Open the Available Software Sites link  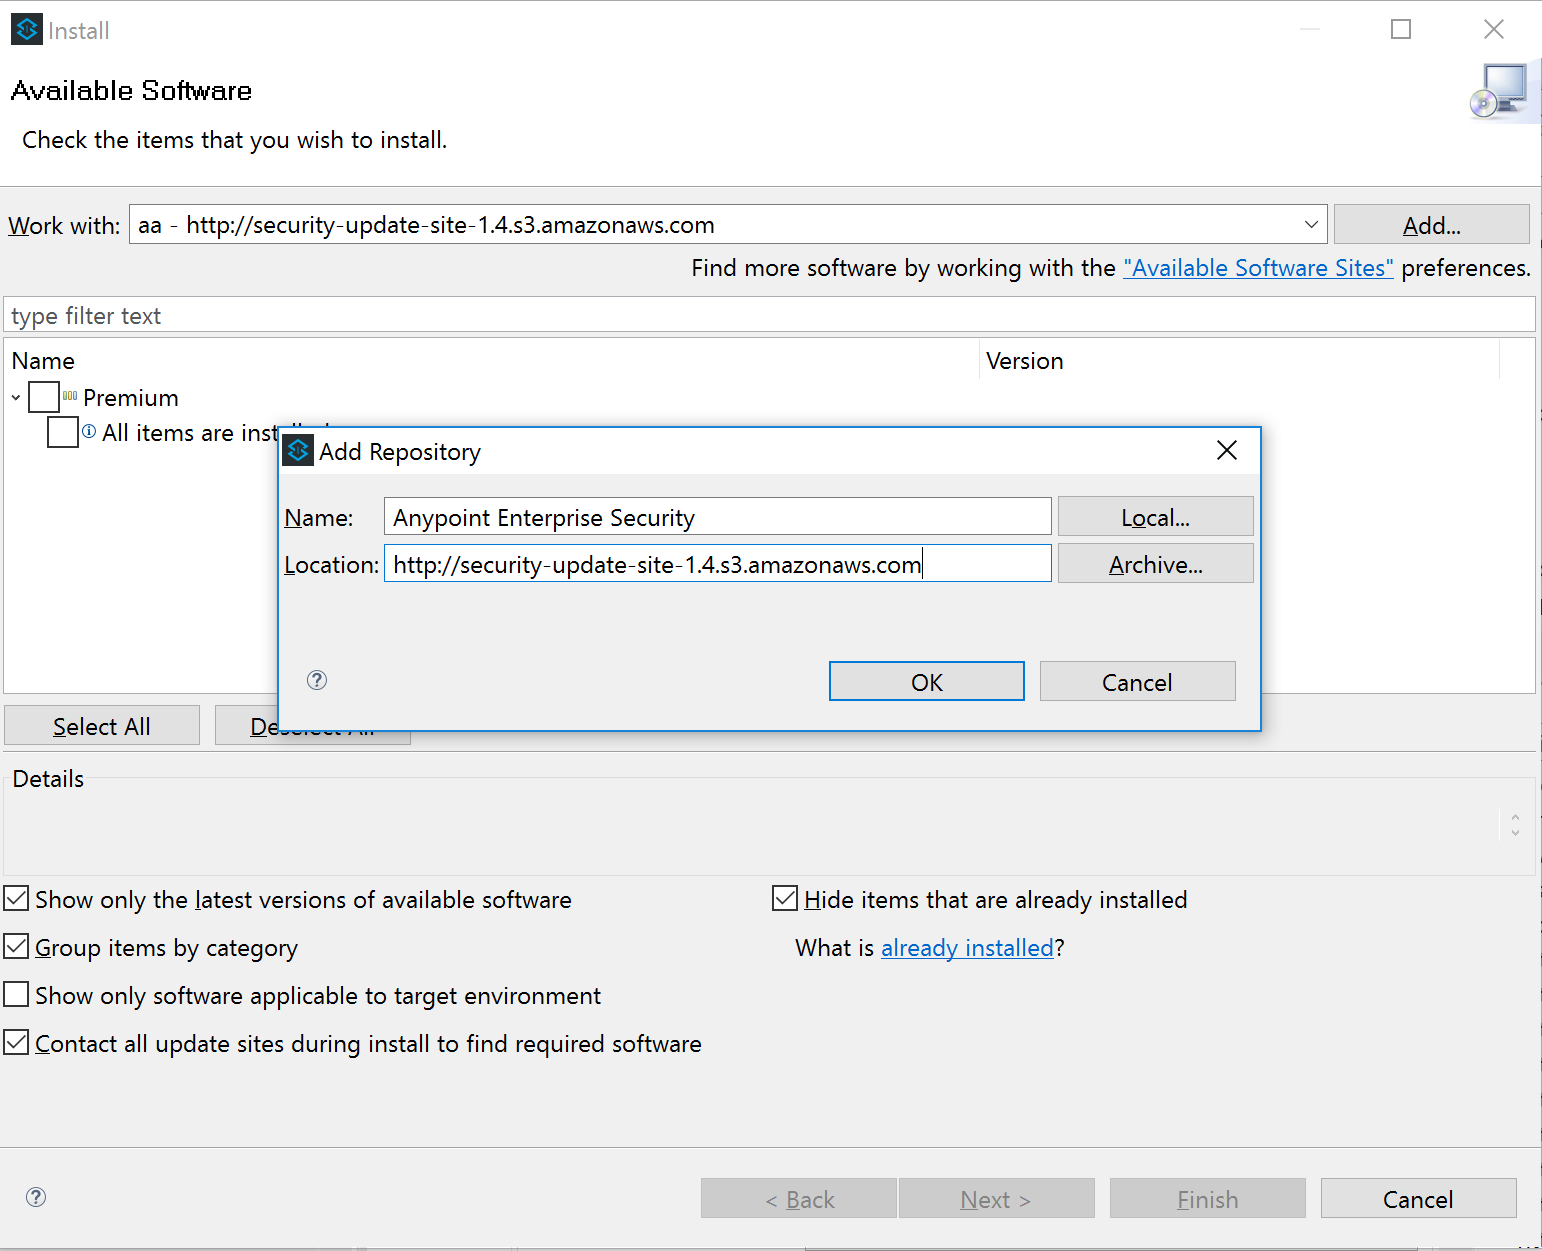click(x=1257, y=268)
